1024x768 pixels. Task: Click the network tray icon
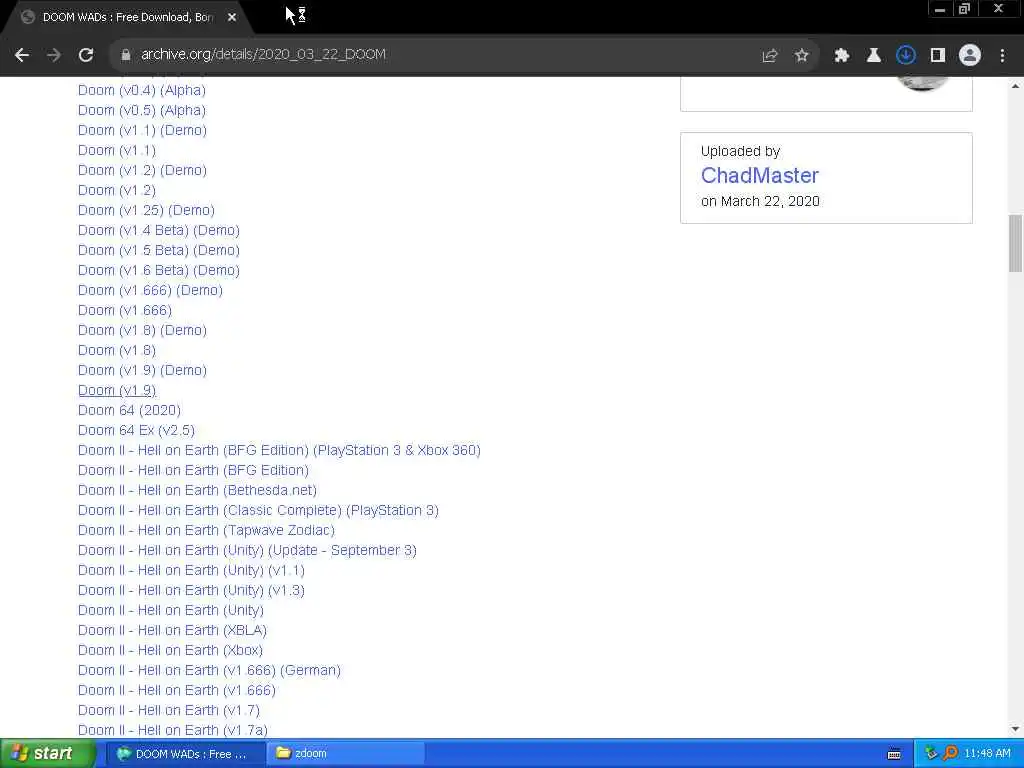[932, 754]
